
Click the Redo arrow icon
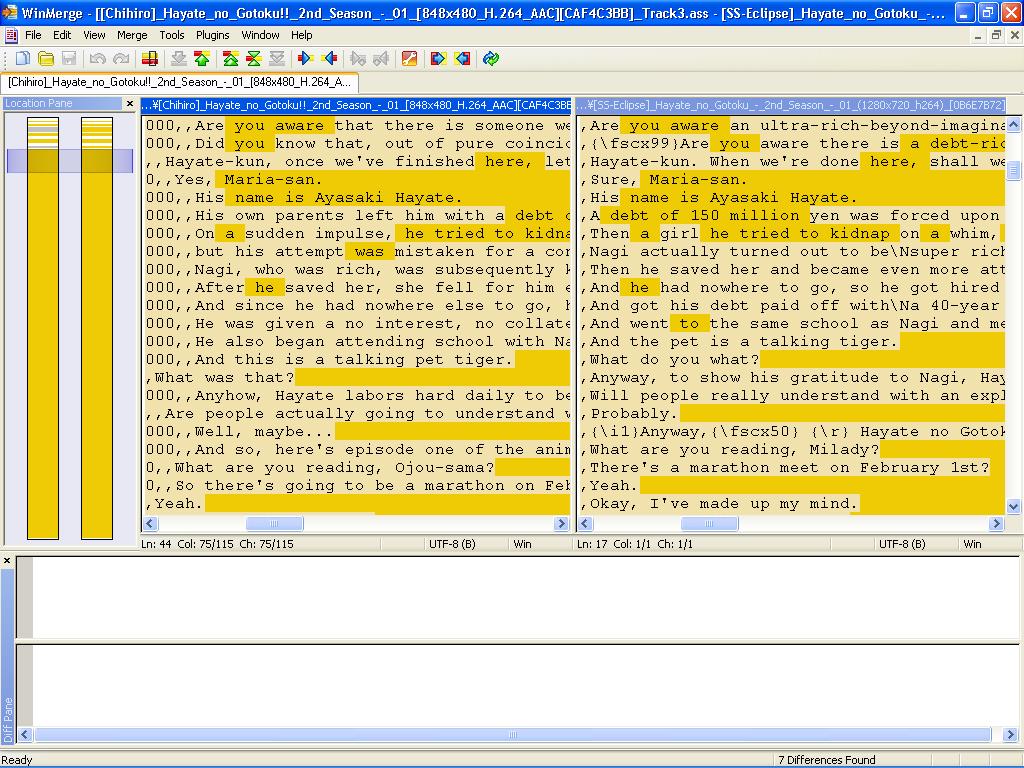tap(121, 59)
